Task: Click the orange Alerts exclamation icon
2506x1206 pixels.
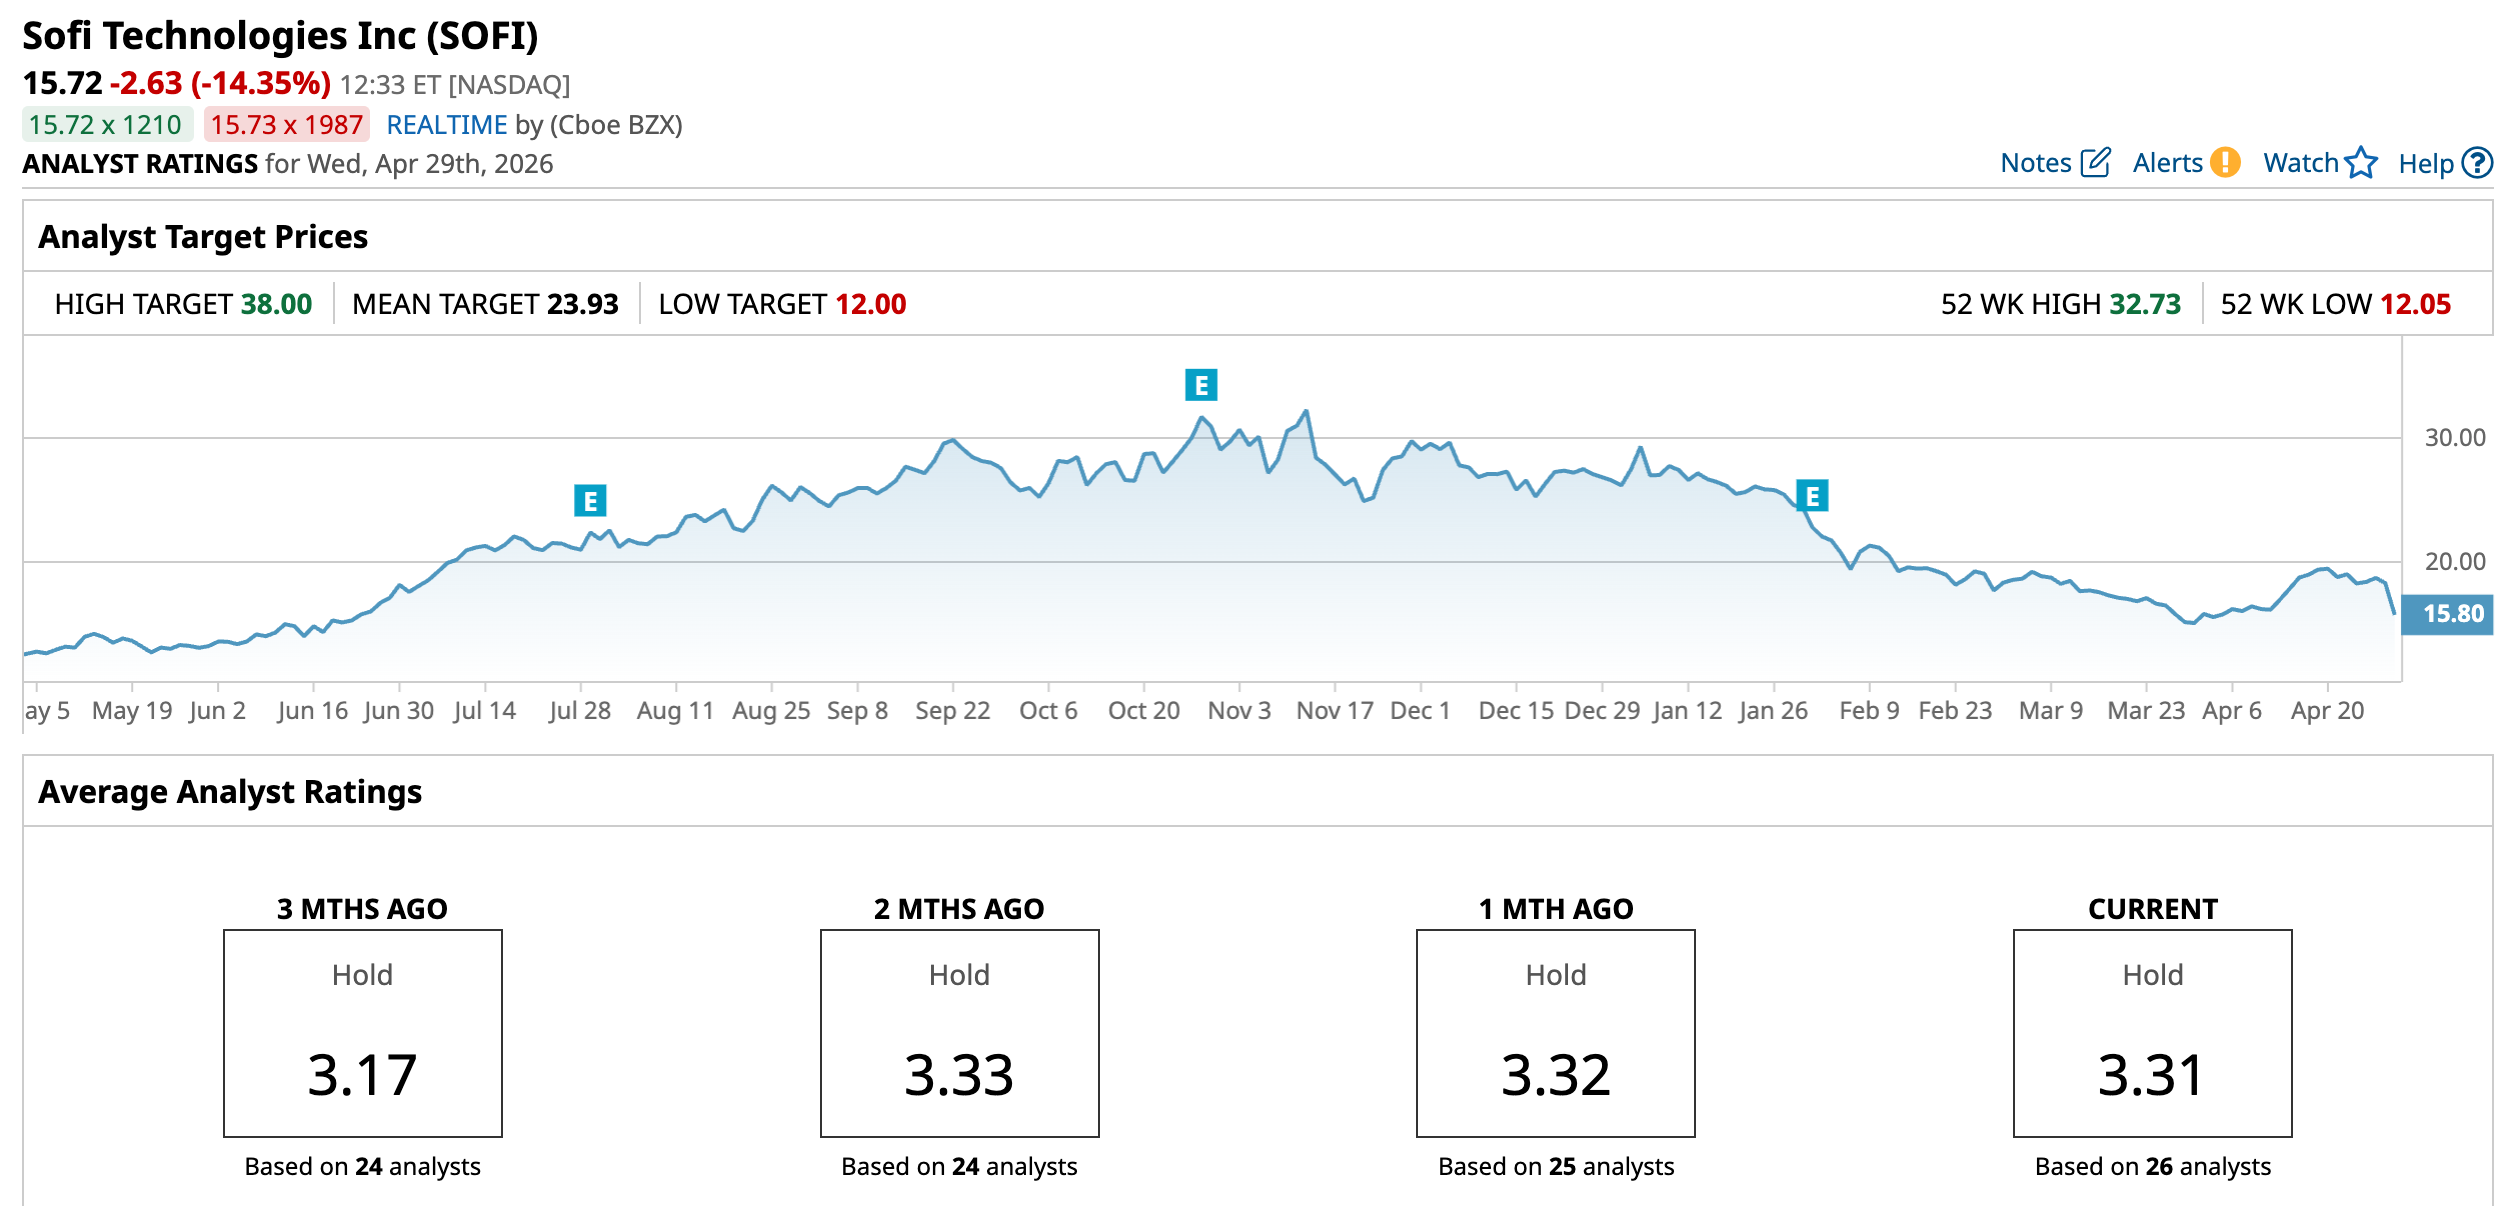Action: tap(2225, 162)
